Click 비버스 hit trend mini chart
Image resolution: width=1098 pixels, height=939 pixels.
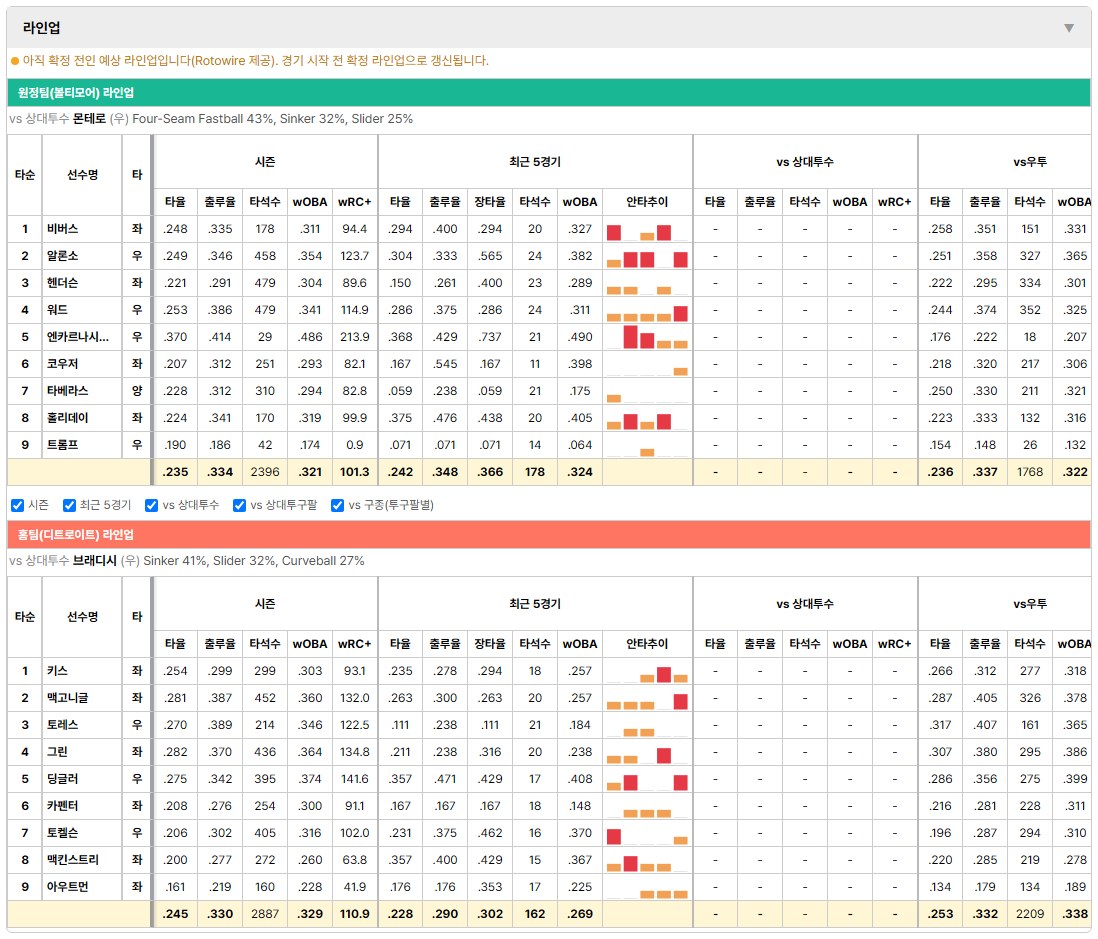pyautogui.click(x=647, y=230)
